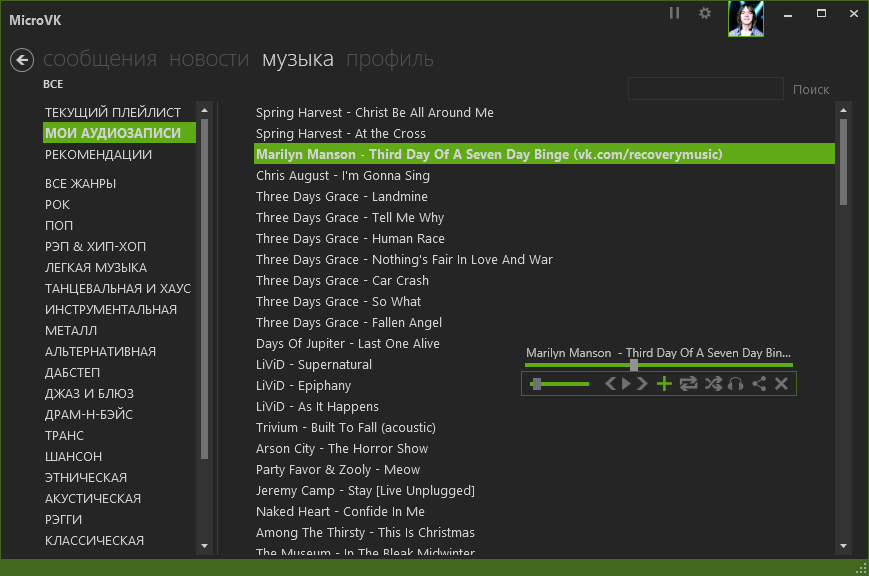Click the genre list scroll-up arrow
The height and width of the screenshot is (576, 869).
[205, 110]
